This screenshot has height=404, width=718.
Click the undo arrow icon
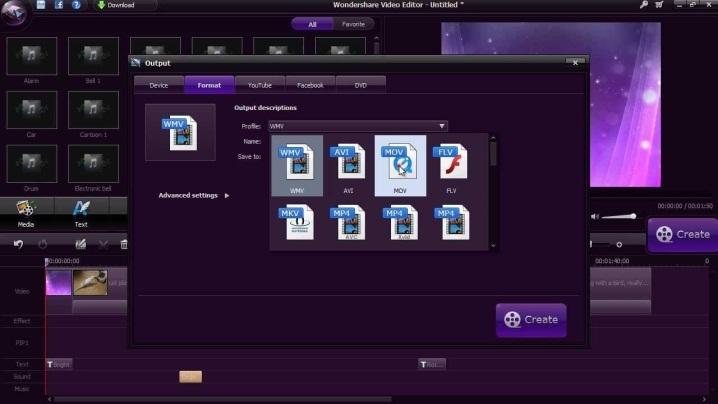click(18, 244)
